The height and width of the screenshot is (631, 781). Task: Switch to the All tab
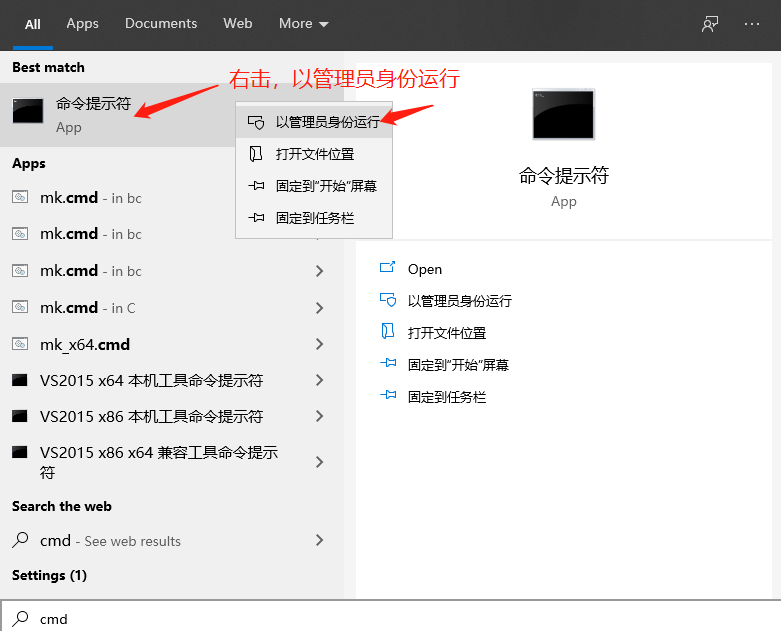point(33,24)
